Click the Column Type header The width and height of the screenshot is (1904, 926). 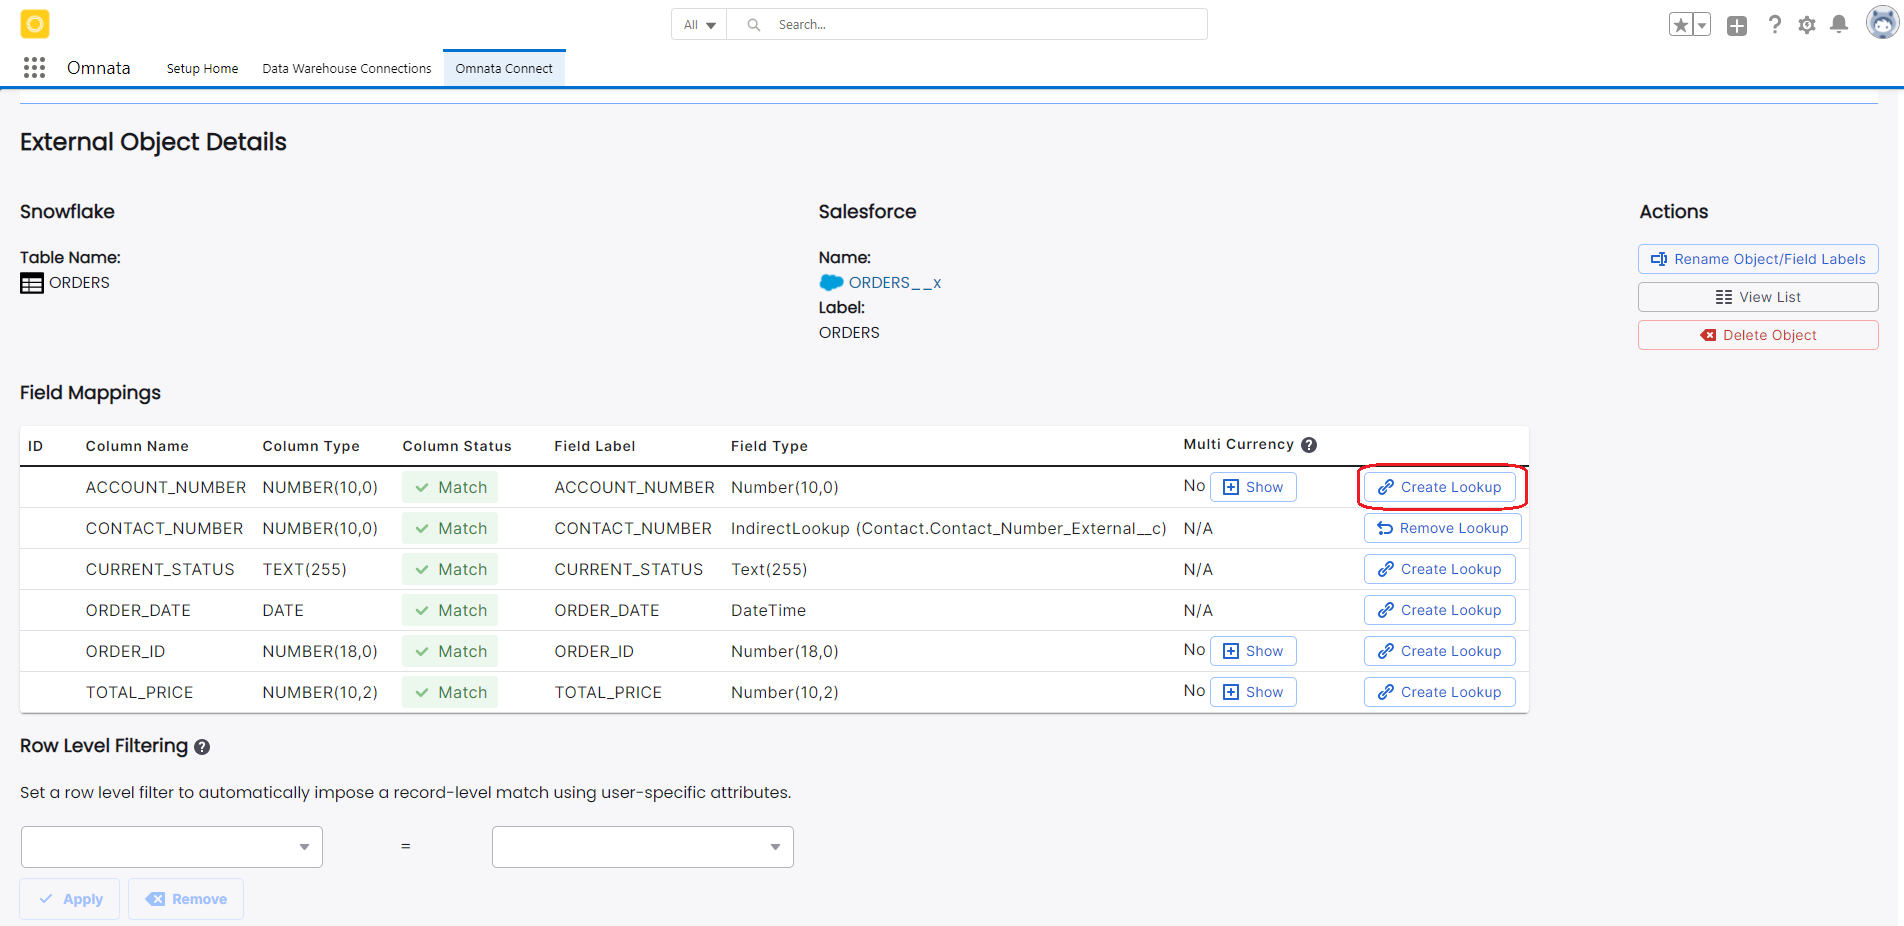coord(311,446)
